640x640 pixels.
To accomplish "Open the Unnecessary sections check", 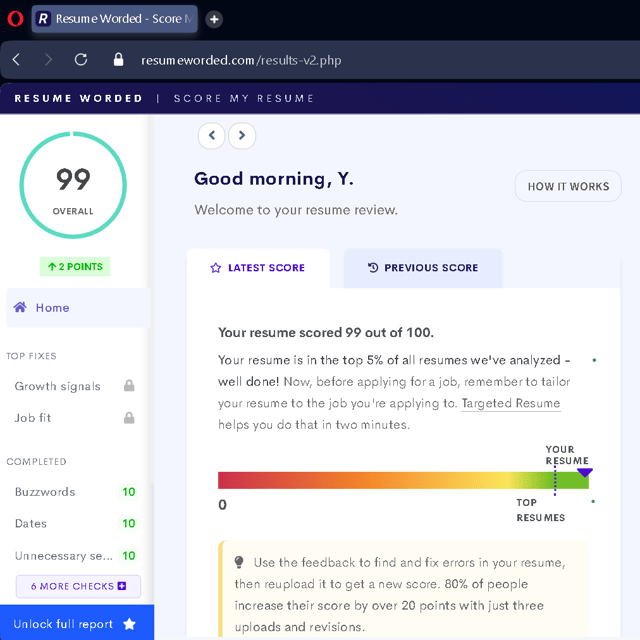I will coord(75,556).
